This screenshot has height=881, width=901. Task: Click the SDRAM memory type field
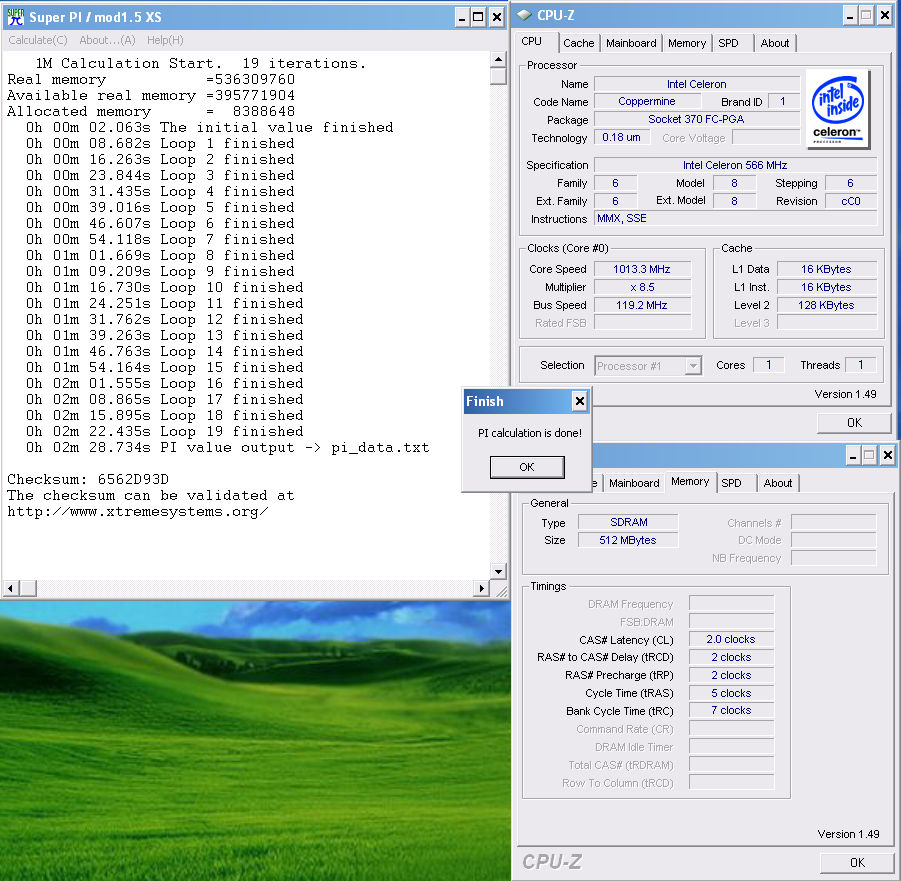point(628,522)
